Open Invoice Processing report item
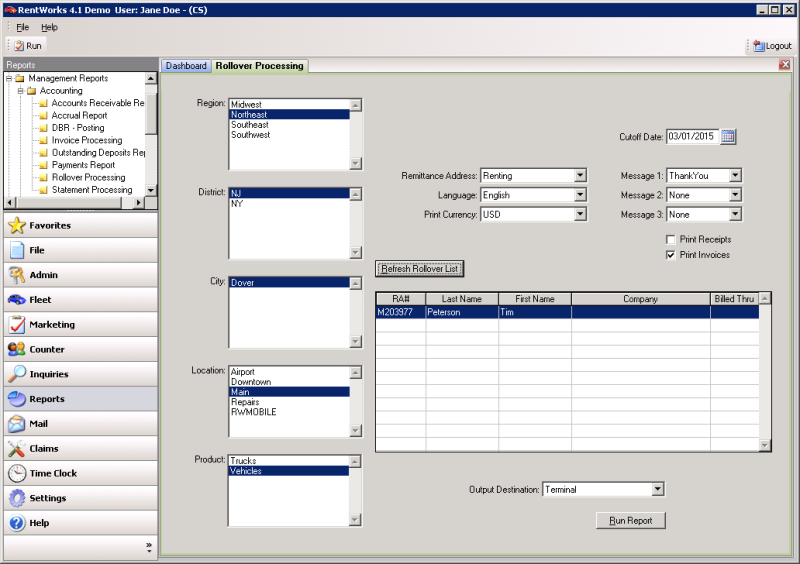Screen dimensions: 800x564 [87, 140]
